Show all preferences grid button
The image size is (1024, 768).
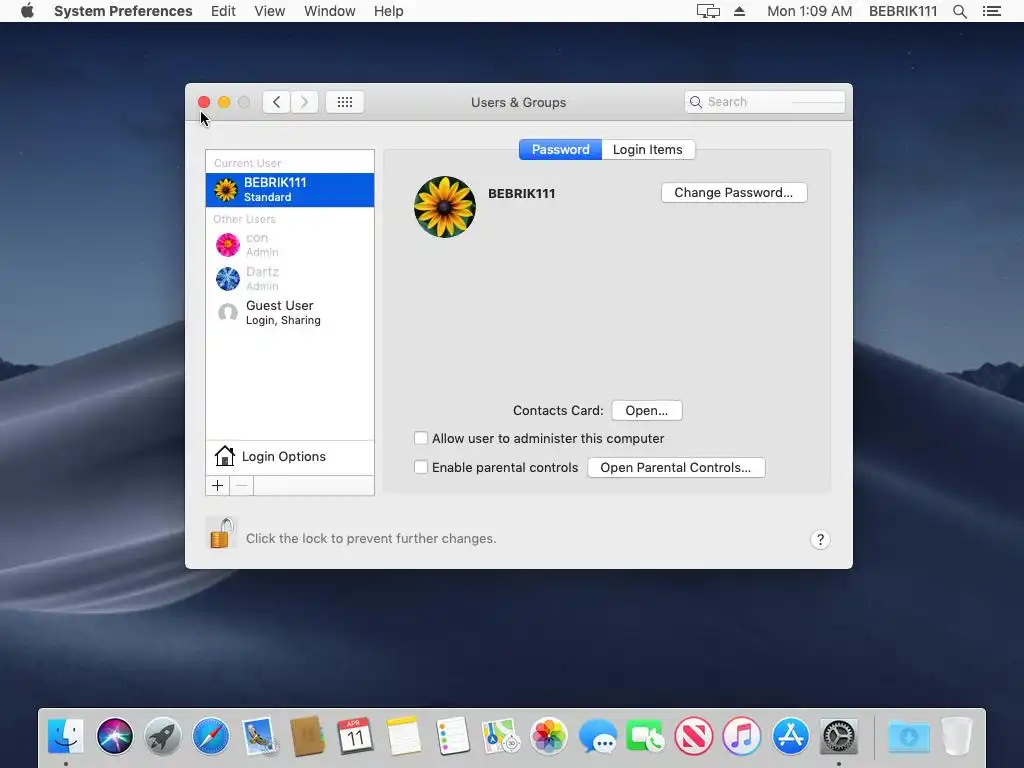(345, 102)
